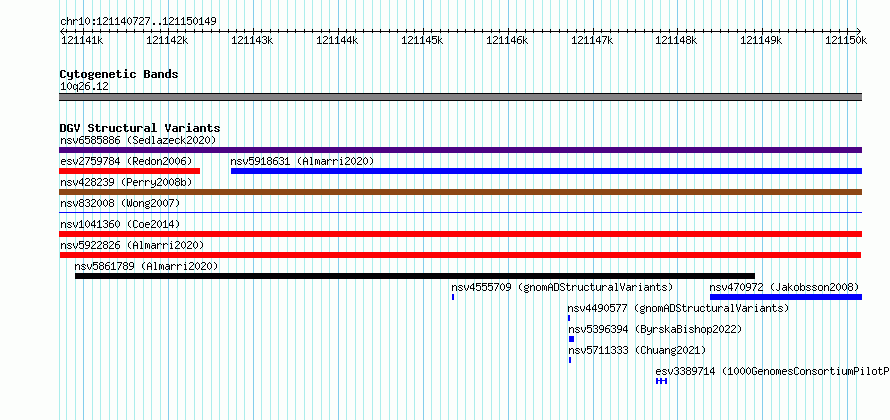
Task: Click the 121147k ruler tick label
Action: 591,40
